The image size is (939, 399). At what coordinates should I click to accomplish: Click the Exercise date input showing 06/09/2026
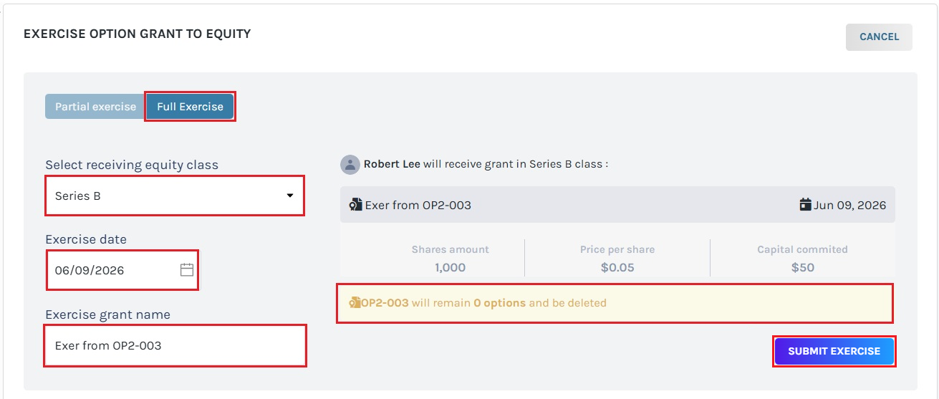[122, 270]
